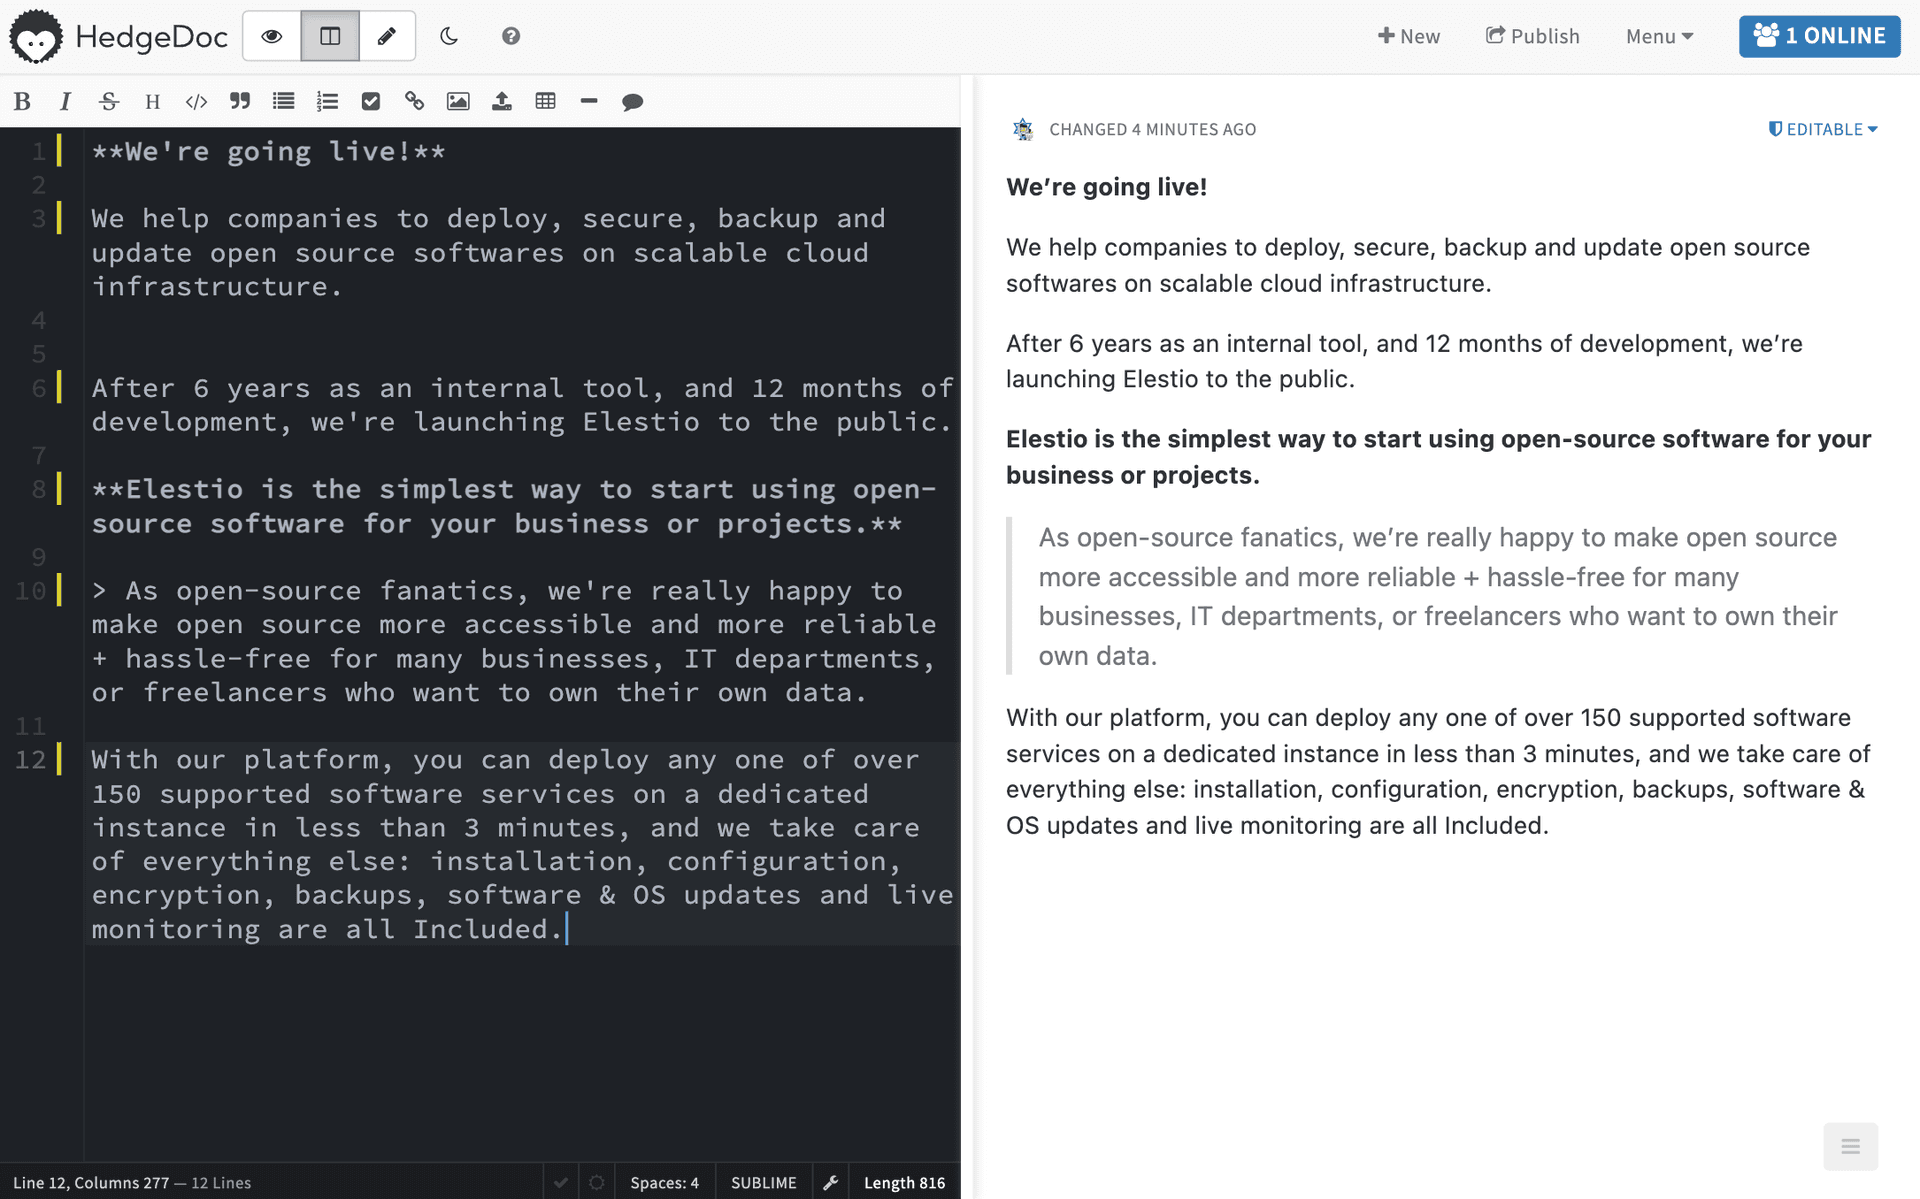The image size is (1920, 1199).
Task: Enable night mode with the moon icon
Action: 448,35
